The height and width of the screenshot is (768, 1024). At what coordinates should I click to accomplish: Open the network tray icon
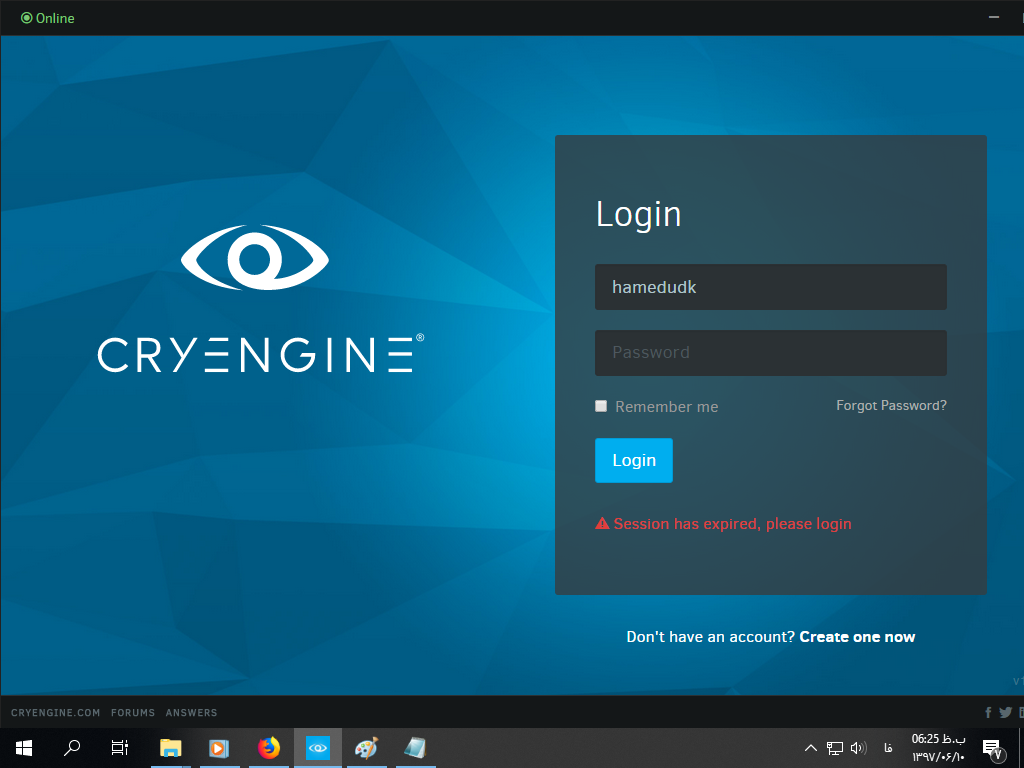tap(835, 748)
